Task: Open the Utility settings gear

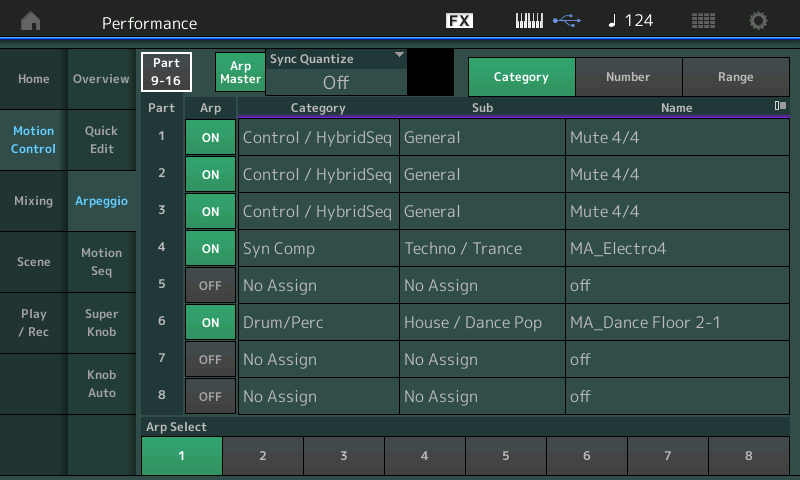Action: (759, 21)
